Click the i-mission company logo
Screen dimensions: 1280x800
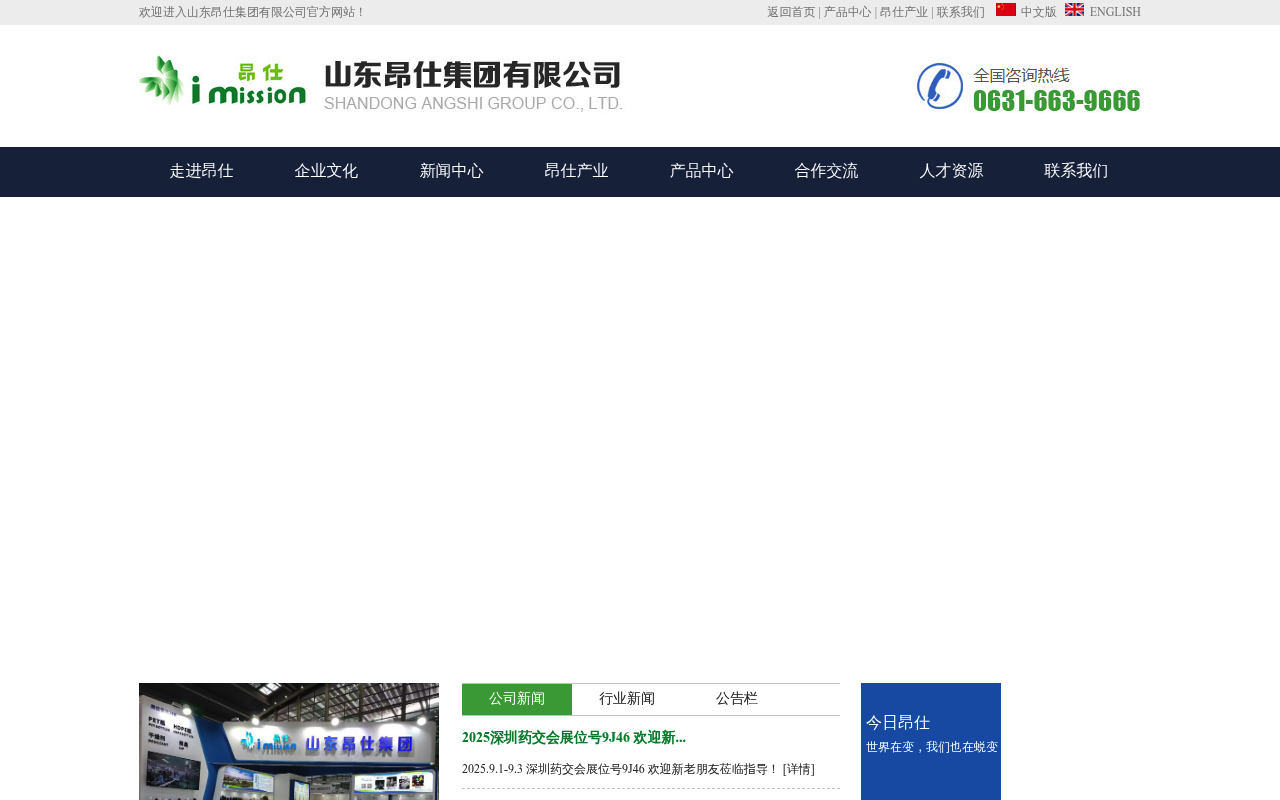click(x=222, y=81)
